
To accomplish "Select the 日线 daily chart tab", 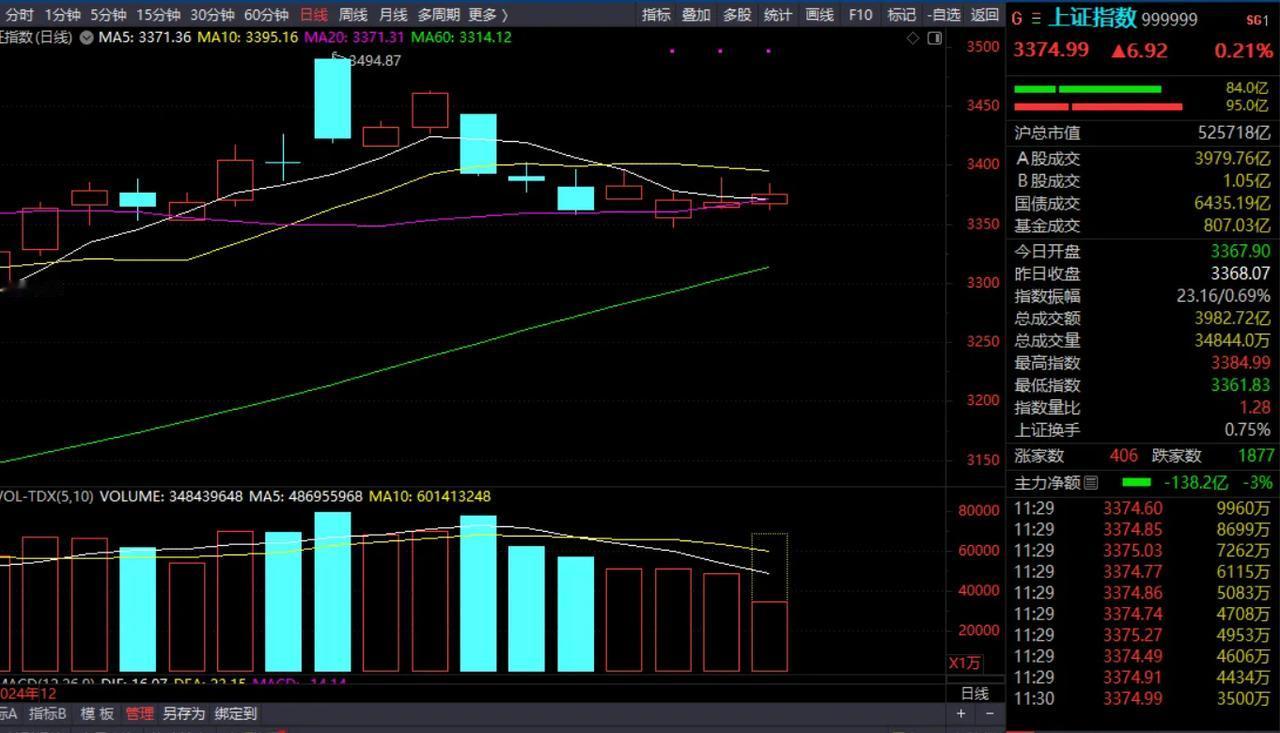I will (314, 15).
